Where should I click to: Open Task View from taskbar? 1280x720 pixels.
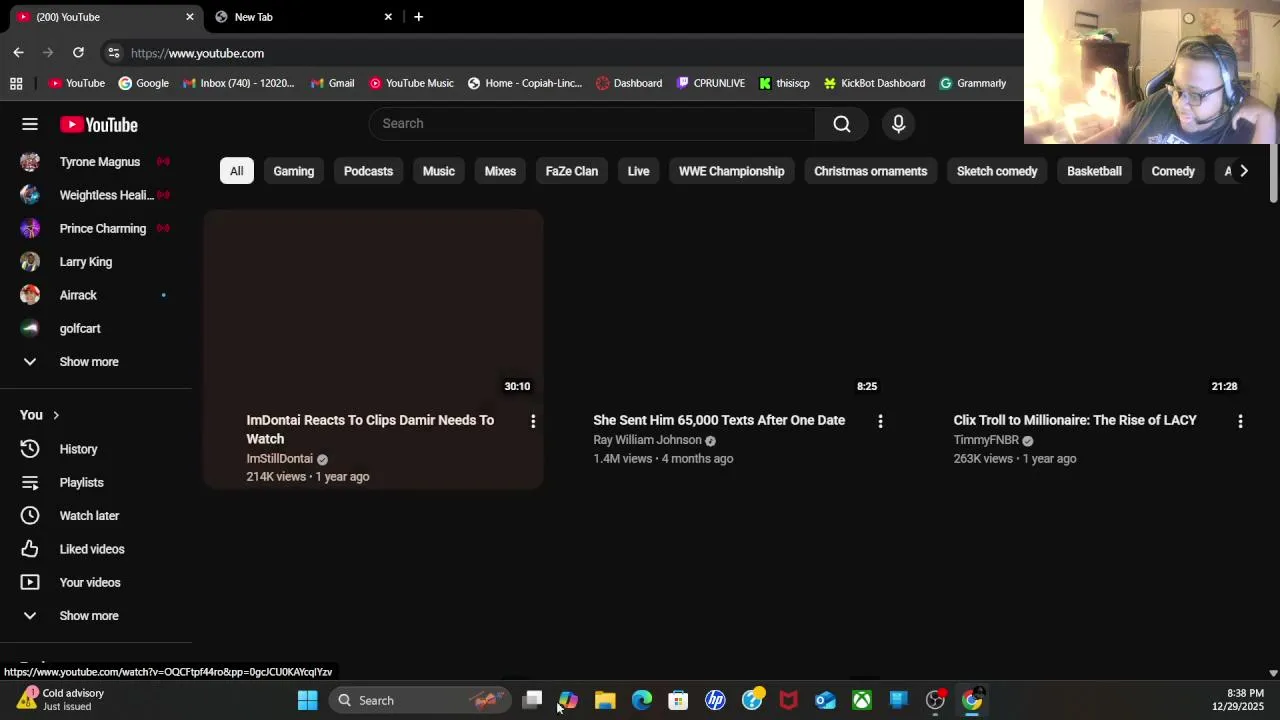pos(532,700)
